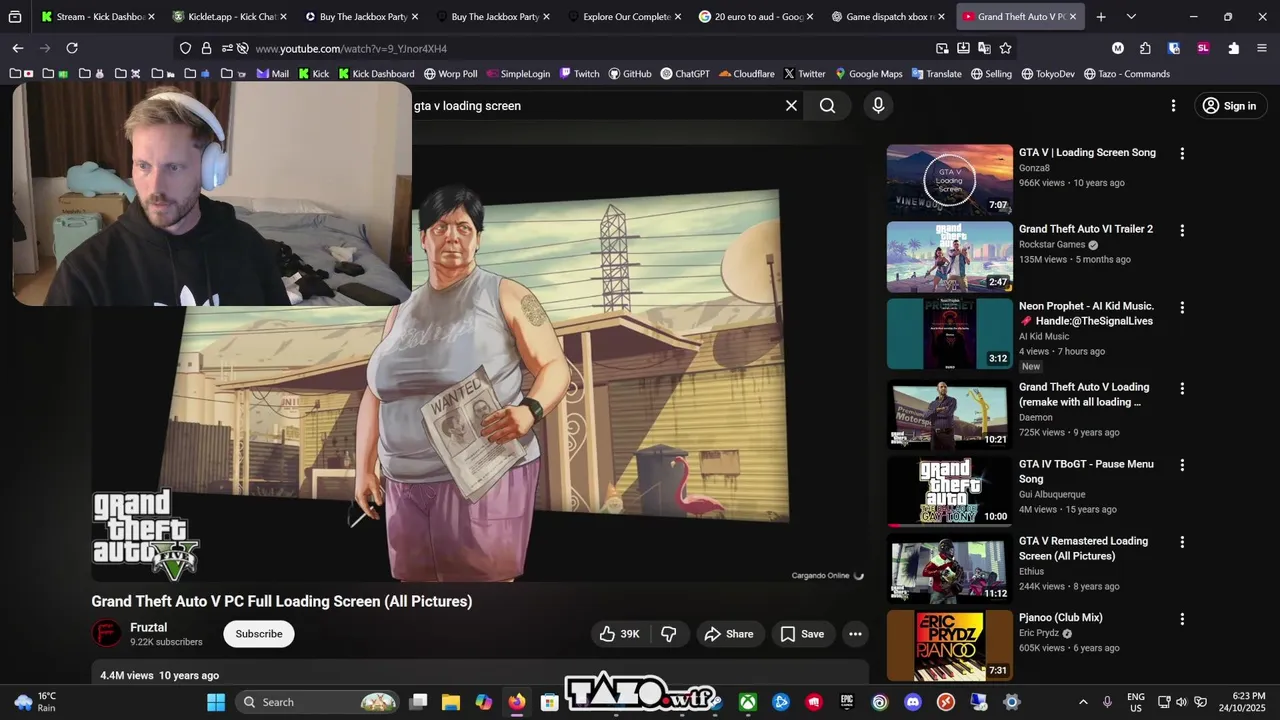Open a new browser tab
Image resolution: width=1280 pixels, height=720 pixels.
1101,16
